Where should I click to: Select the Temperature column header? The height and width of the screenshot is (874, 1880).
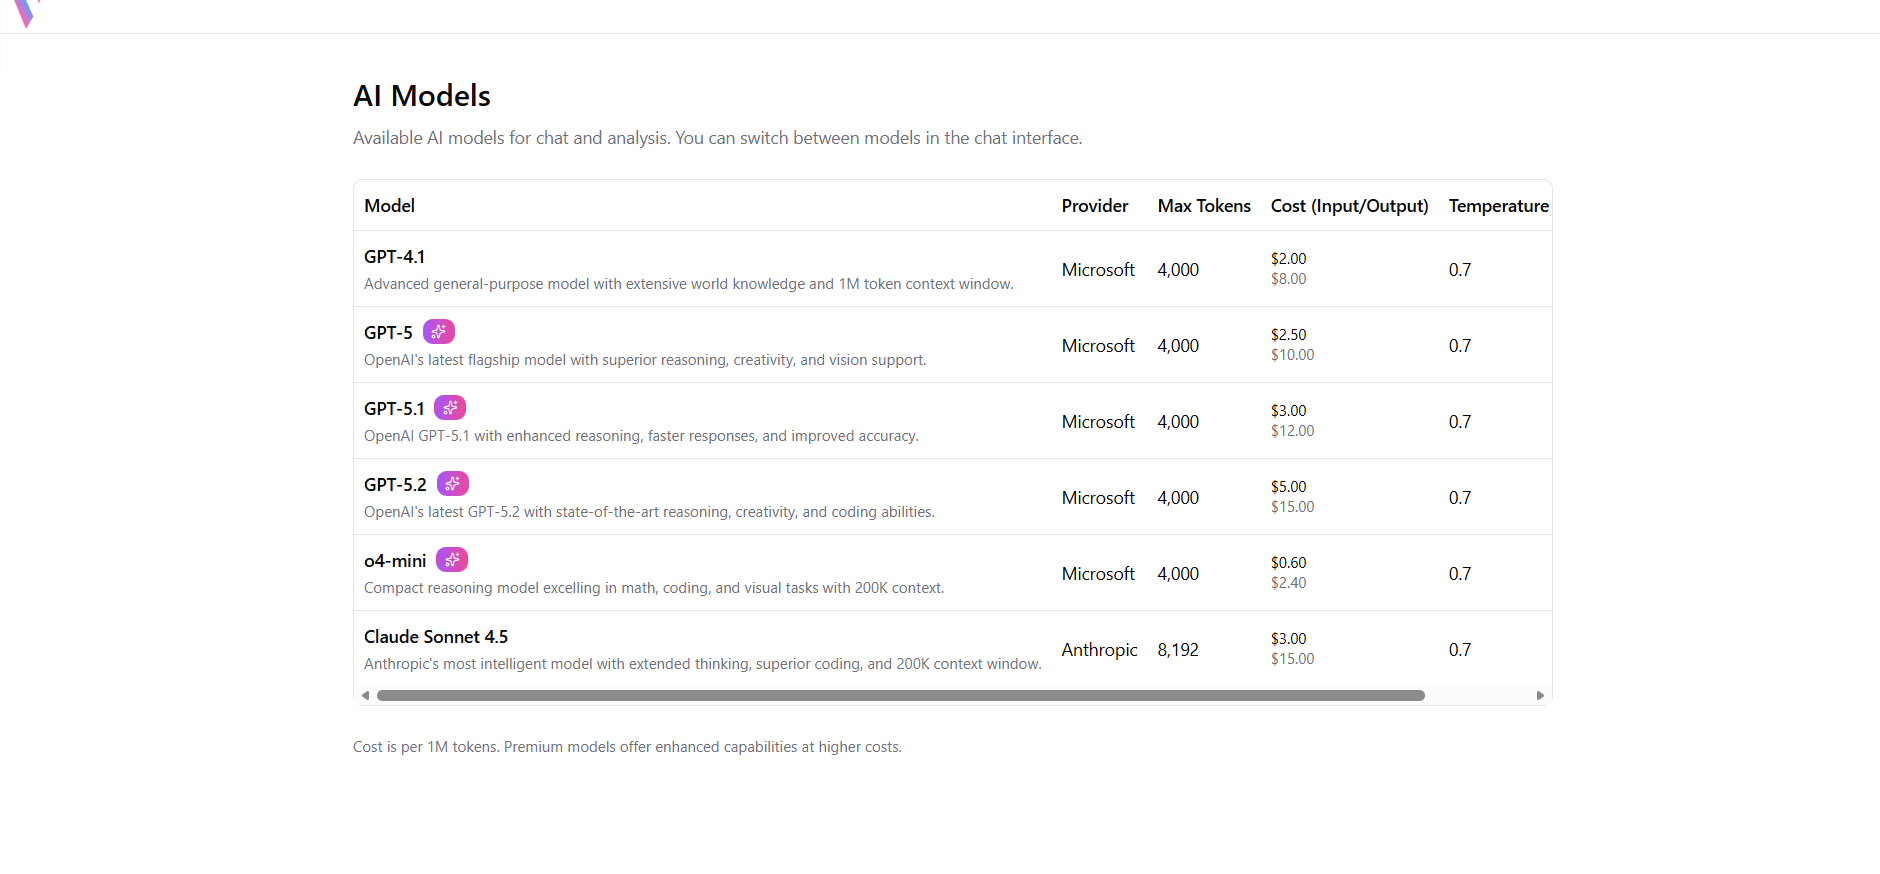1498,206
